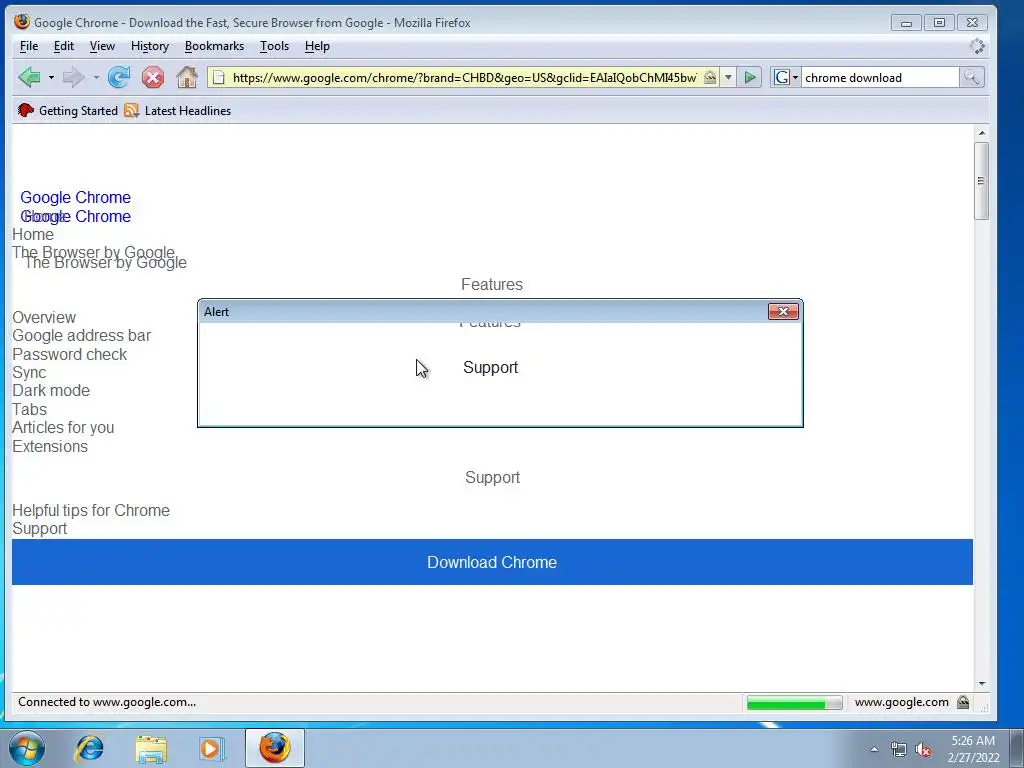Open the View menu
This screenshot has width=1024, height=768.
(102, 46)
